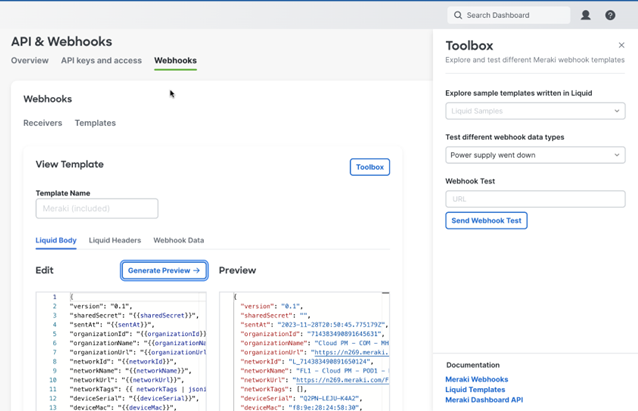Image resolution: width=638 pixels, height=411 pixels.
Task: Click the "sentAt" timestamp value in Preview
Action: [331, 325]
